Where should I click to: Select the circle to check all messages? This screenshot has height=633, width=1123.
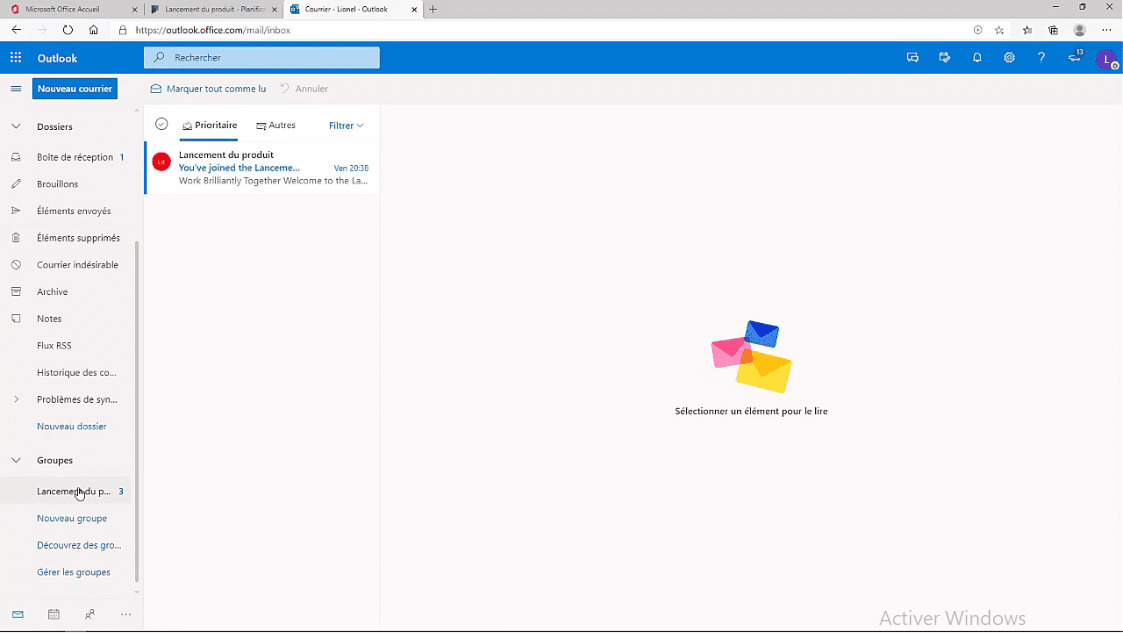[x=161, y=124]
